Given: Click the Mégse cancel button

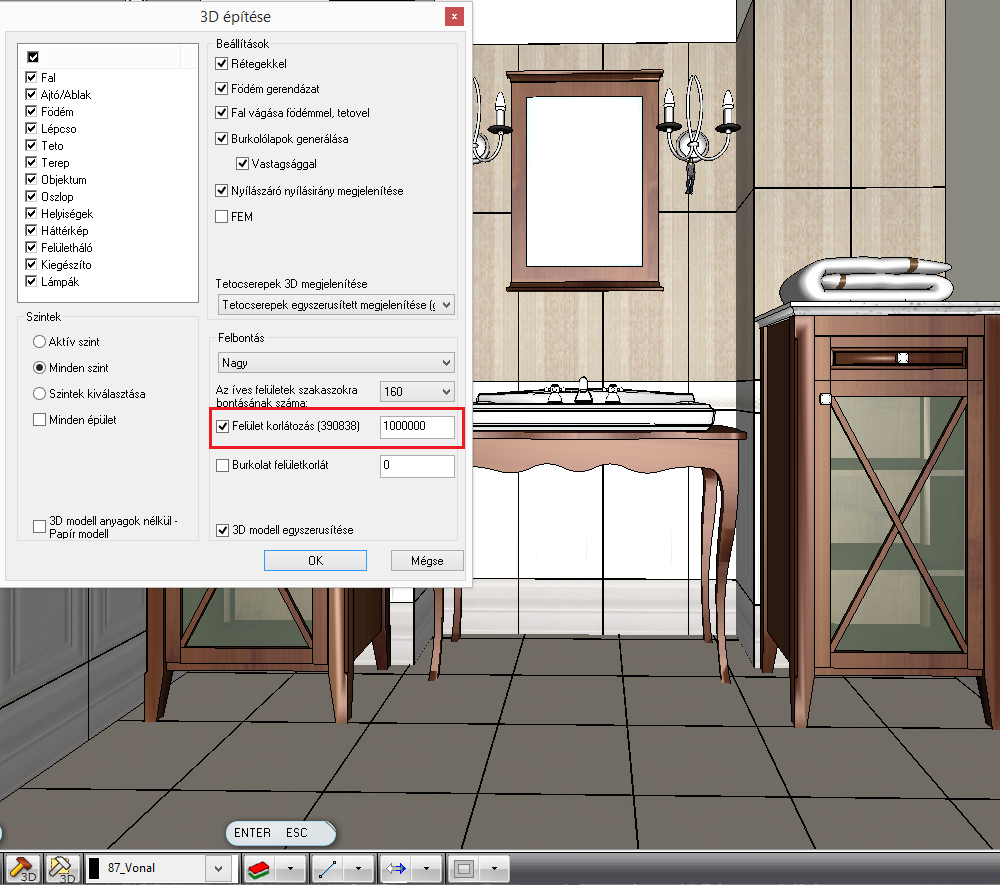Looking at the screenshot, I should pyautogui.click(x=427, y=560).
